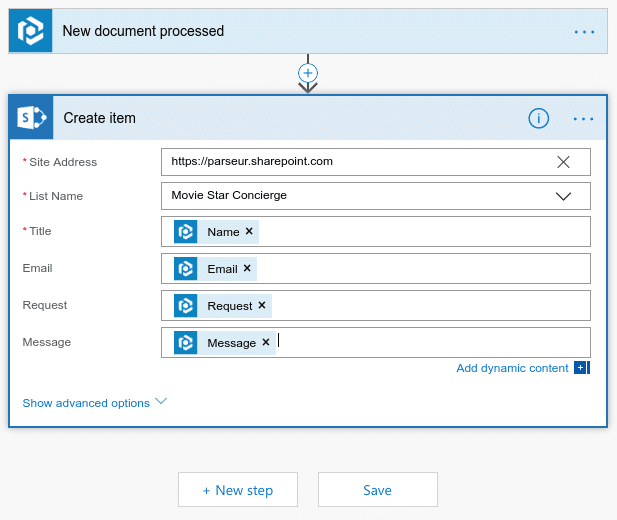This screenshot has width=617, height=520.
Task: Clear the Site Address field value
Action: coord(563,162)
